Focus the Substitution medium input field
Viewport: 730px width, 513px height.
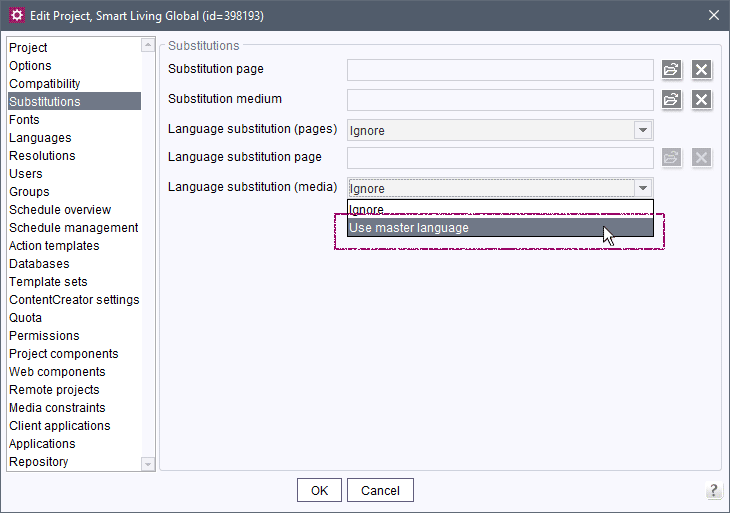click(x=500, y=100)
